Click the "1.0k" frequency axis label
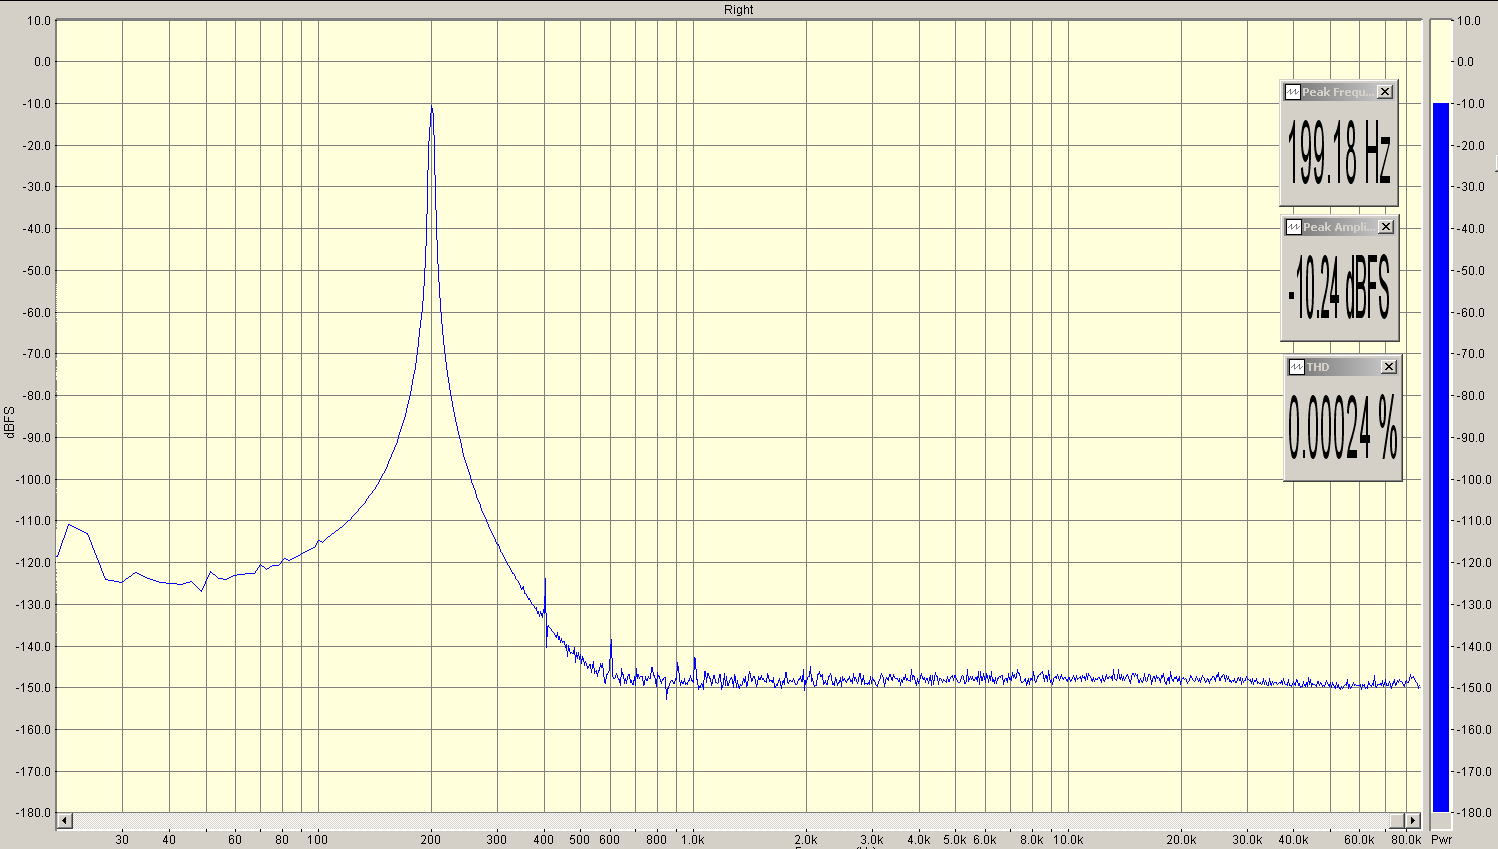The image size is (1498, 849). coord(693,839)
